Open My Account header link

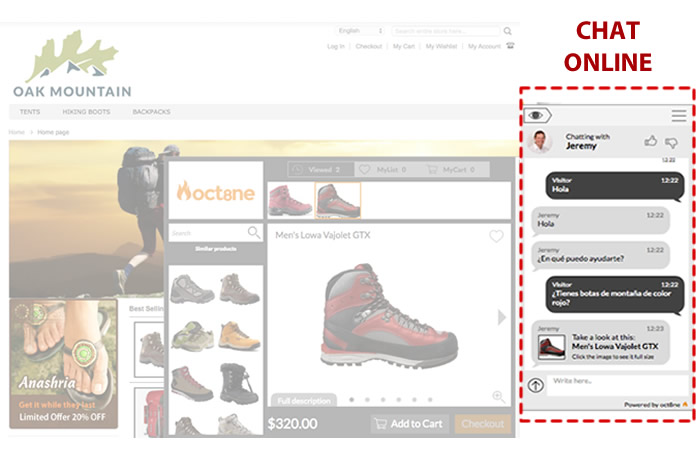(x=484, y=46)
